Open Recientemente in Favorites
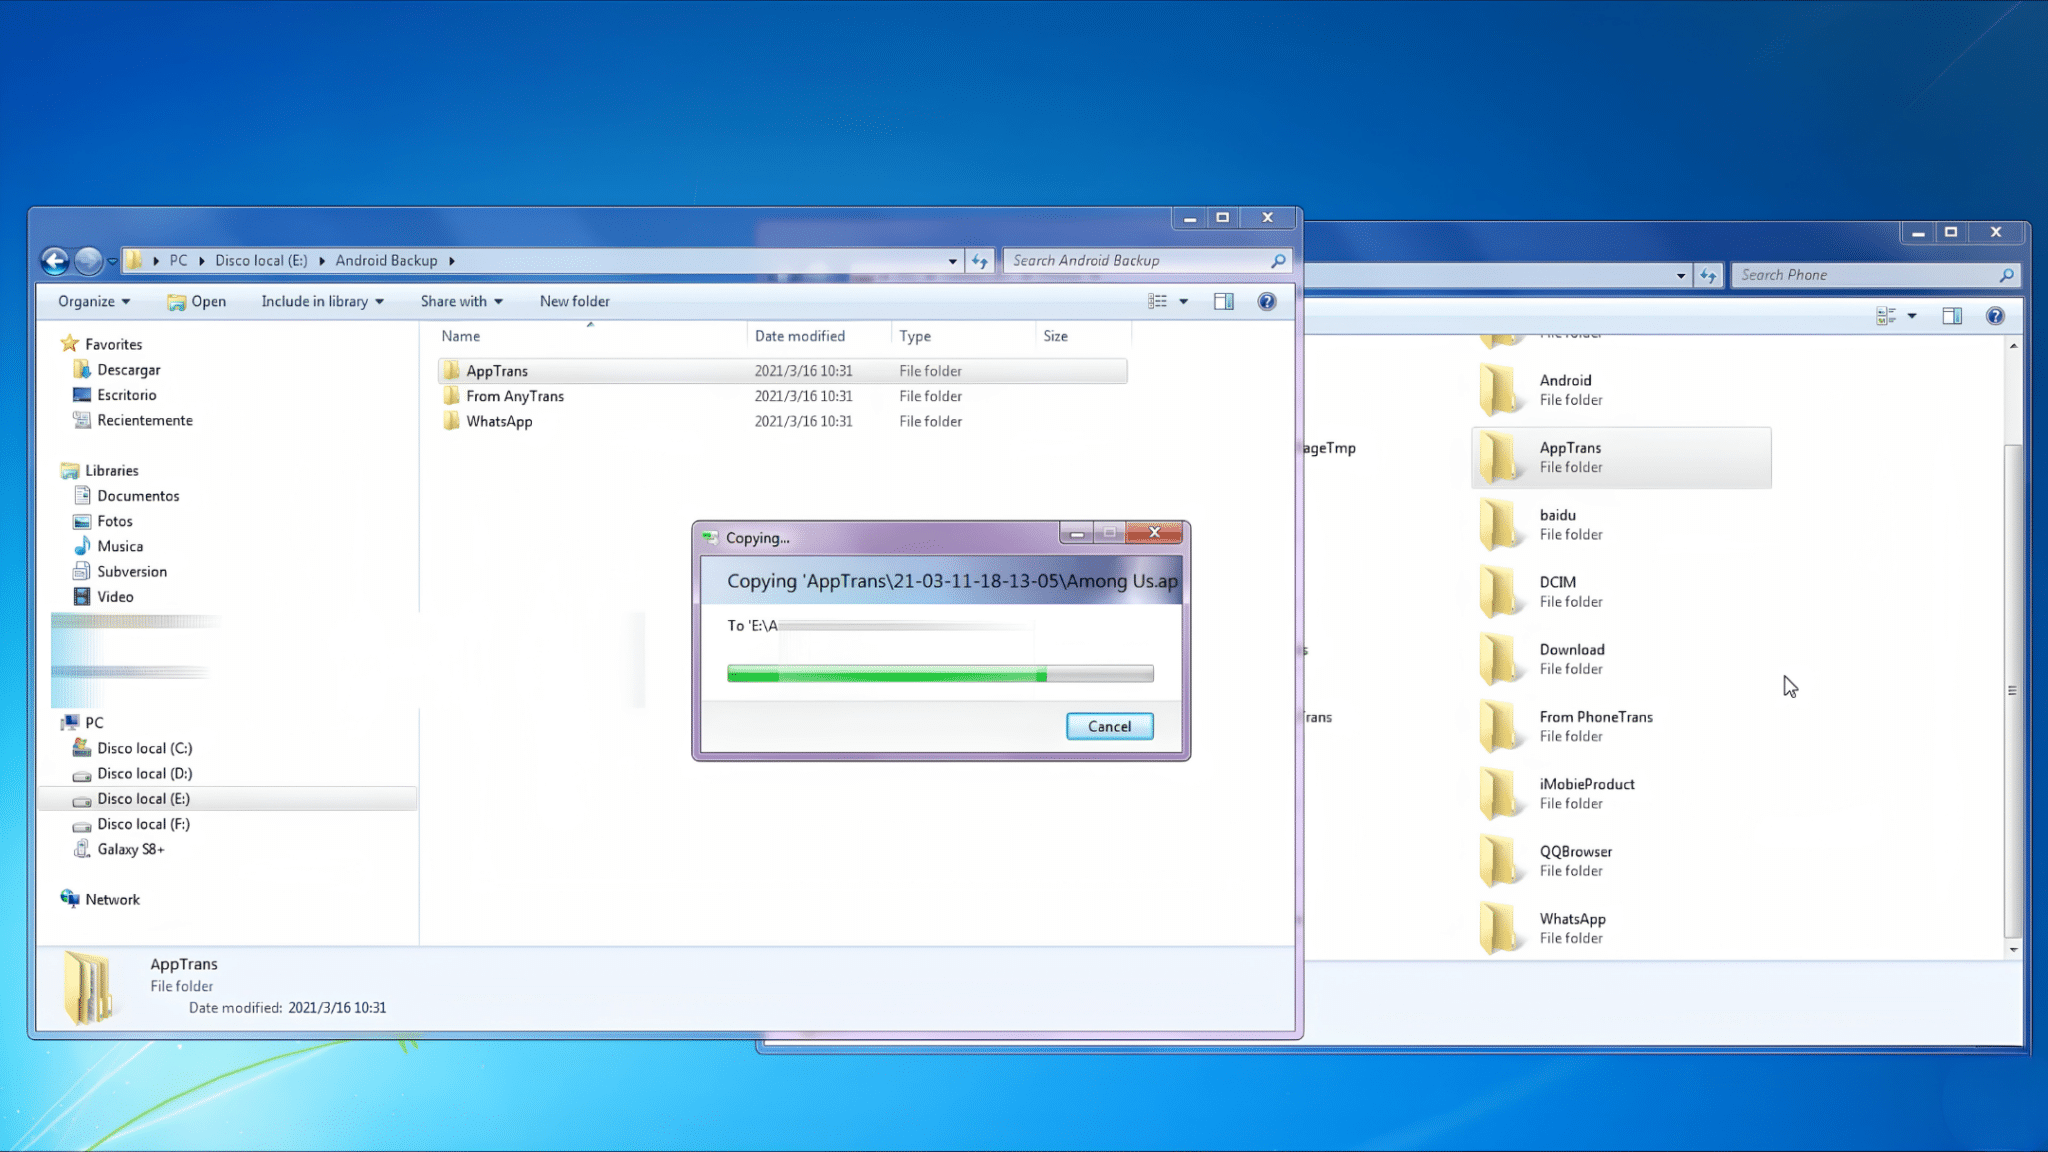Screen dimensions: 2048x1152 144,420
